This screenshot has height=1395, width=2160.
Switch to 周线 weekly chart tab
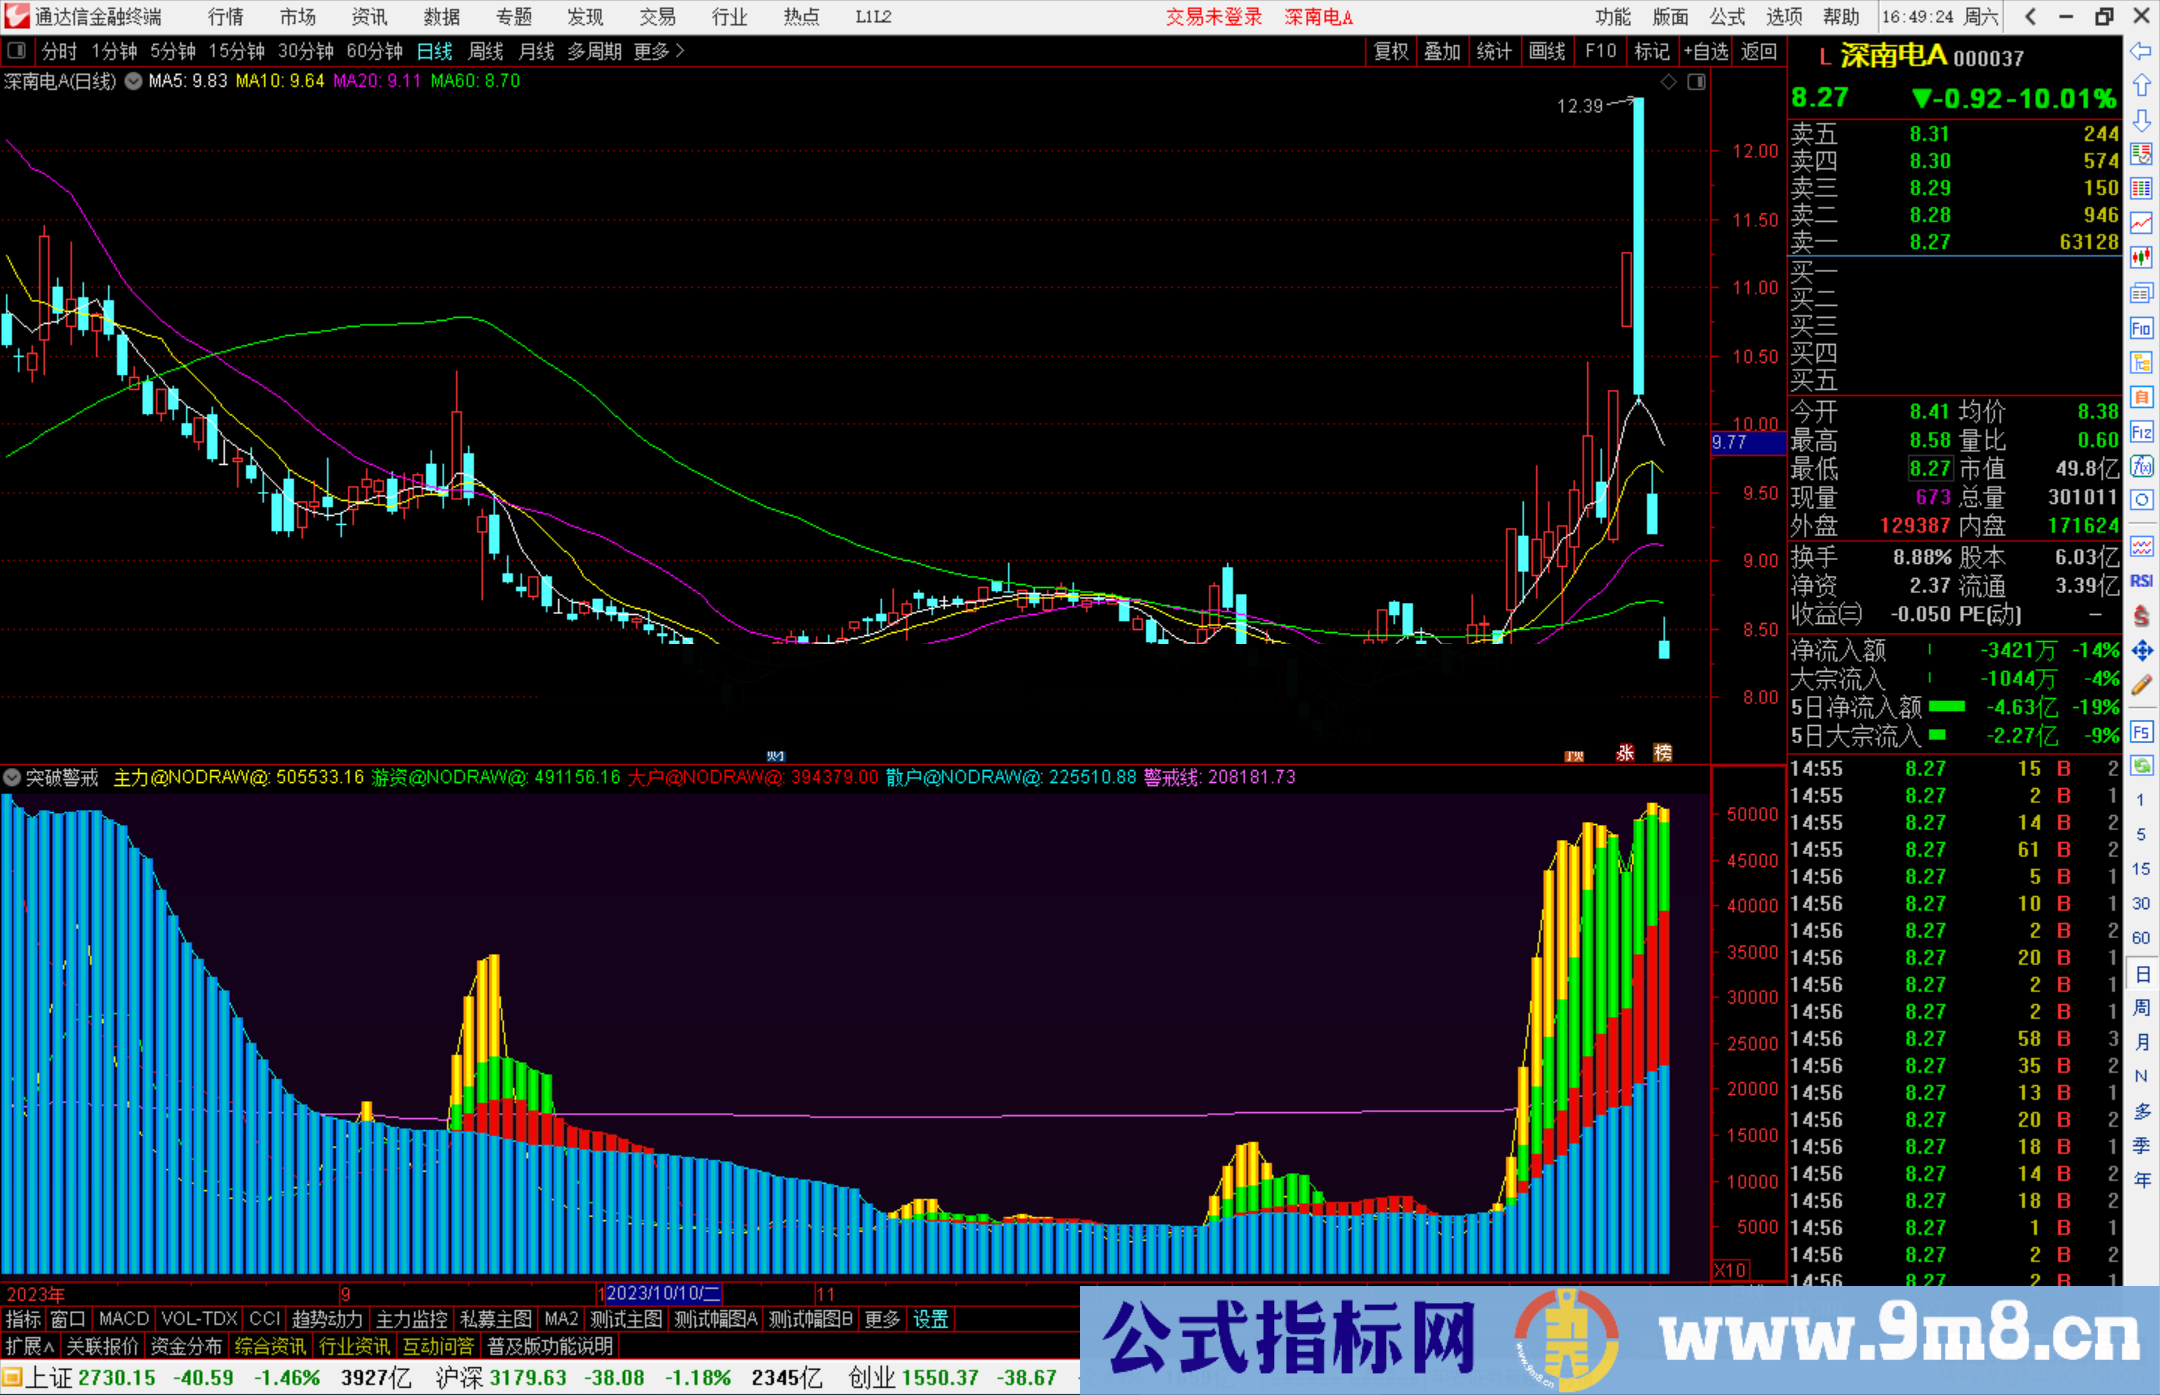point(486,51)
